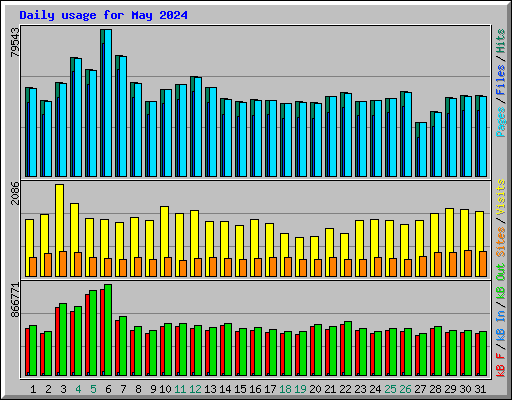Click the 866771 kB axis value
512x400 pixels.
(x=15, y=300)
